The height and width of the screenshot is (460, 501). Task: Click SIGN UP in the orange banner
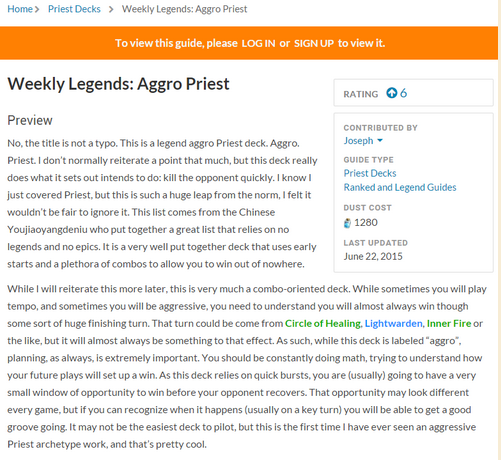(x=314, y=43)
